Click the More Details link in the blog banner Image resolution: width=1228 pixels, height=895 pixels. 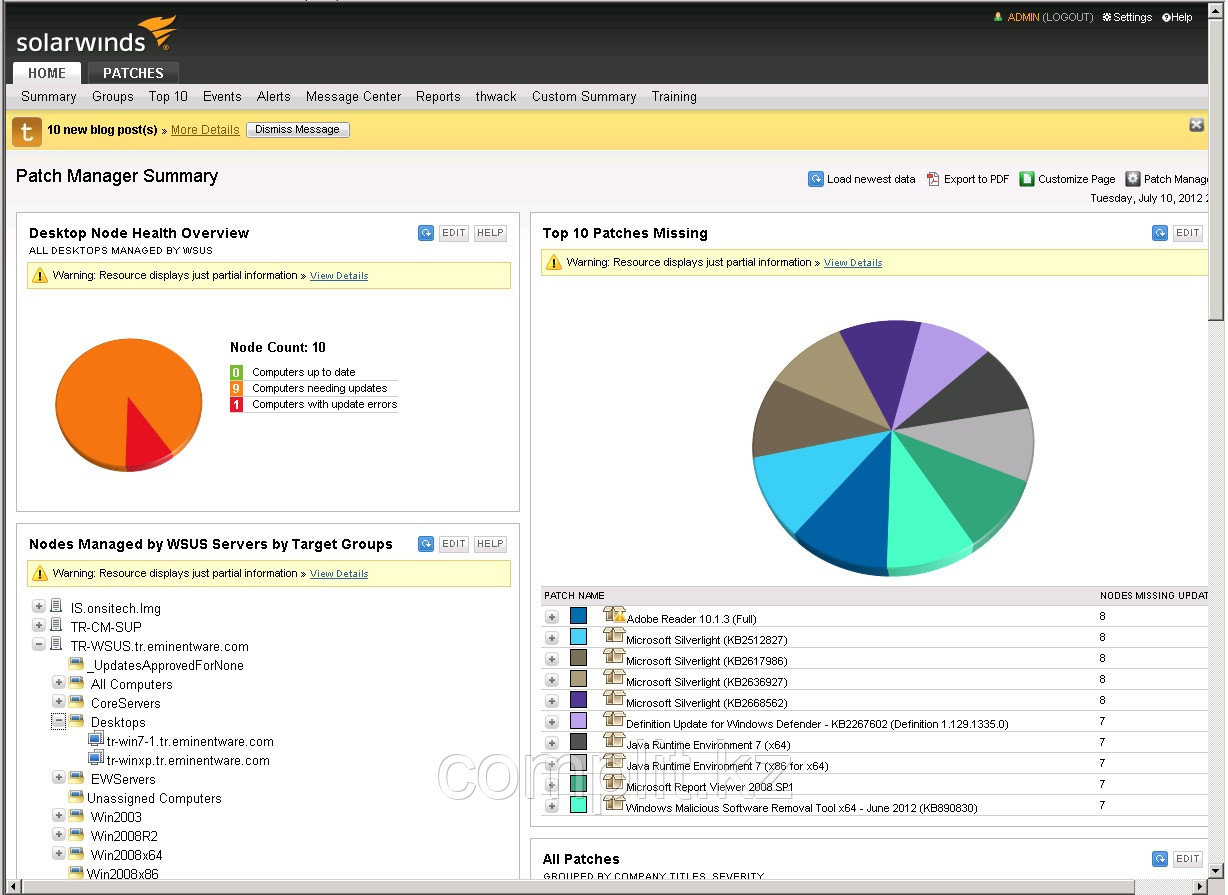coord(204,130)
